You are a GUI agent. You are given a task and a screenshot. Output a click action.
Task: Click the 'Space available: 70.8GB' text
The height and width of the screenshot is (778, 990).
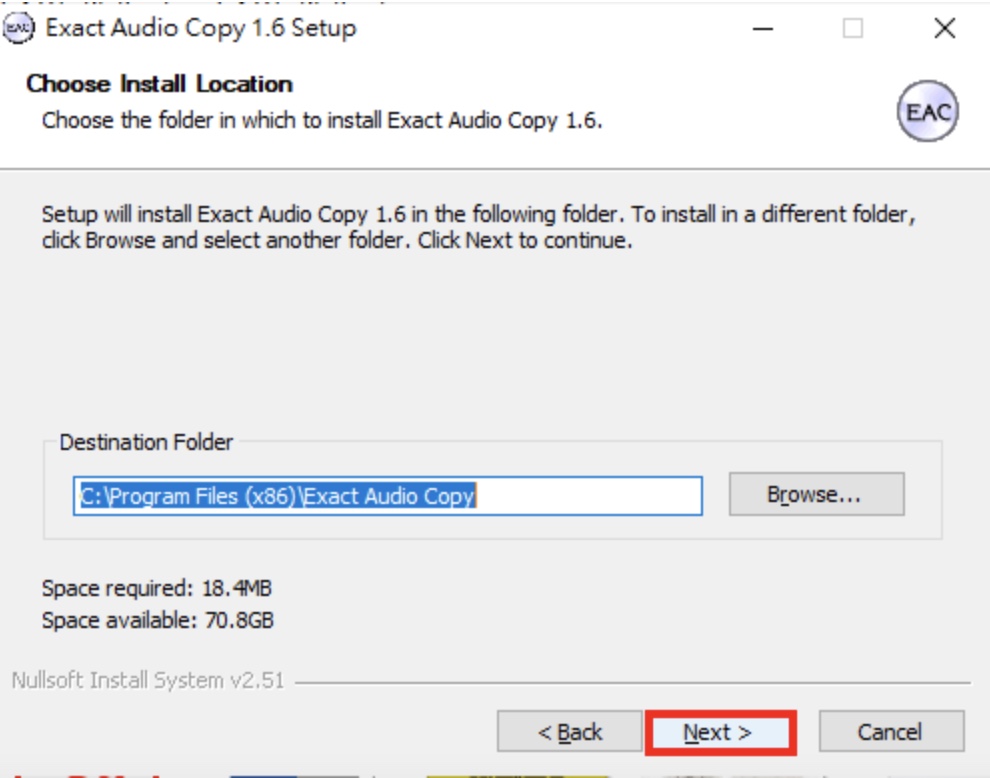point(158,620)
